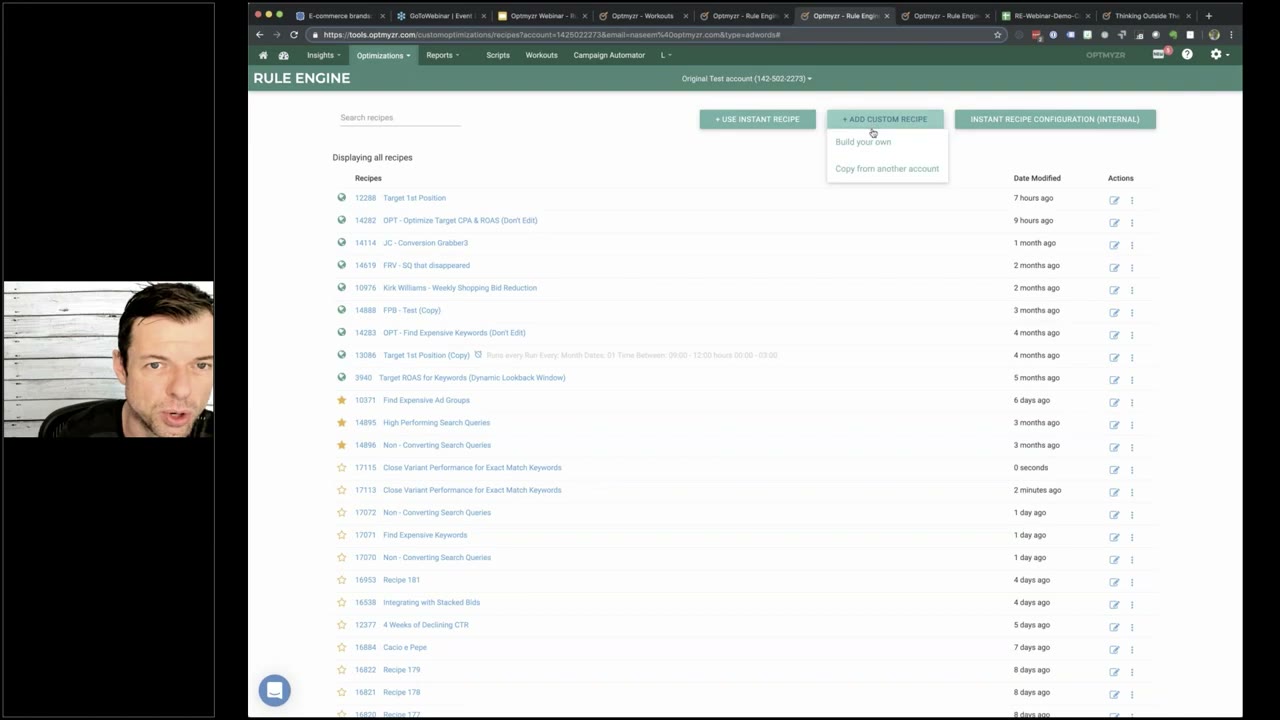Go to the Optmyzr home icon
1280x720 pixels.
263,55
